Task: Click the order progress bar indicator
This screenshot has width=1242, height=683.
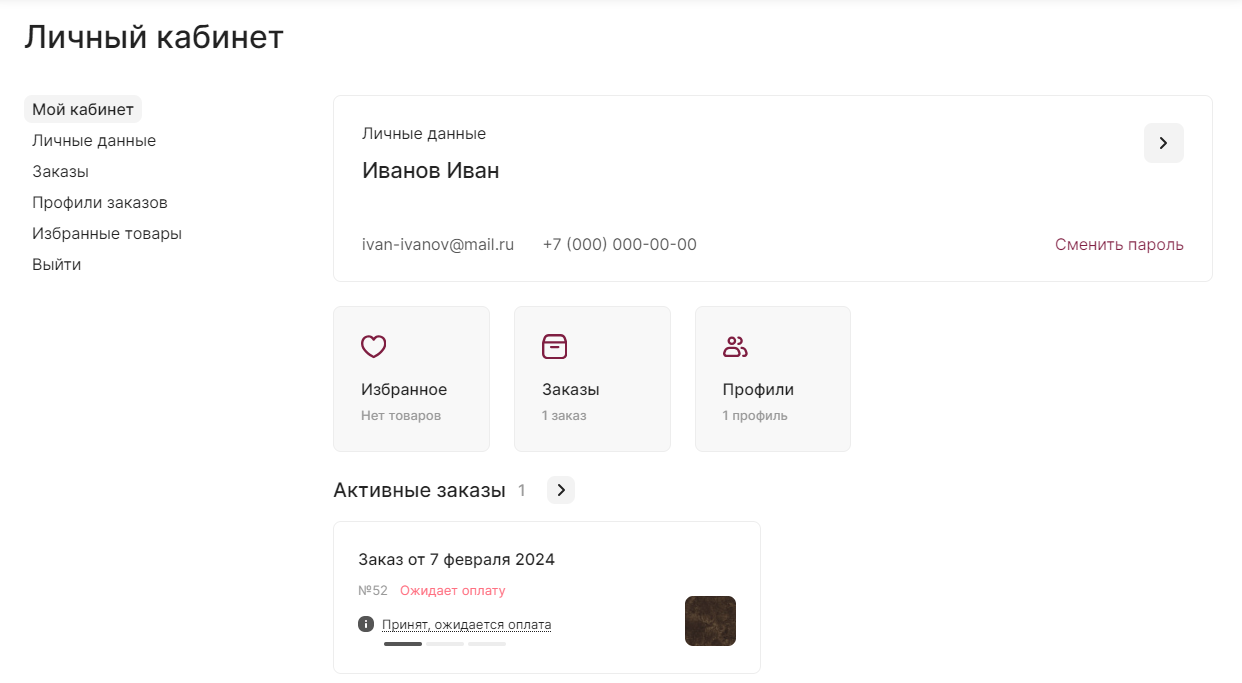Action: 444,644
